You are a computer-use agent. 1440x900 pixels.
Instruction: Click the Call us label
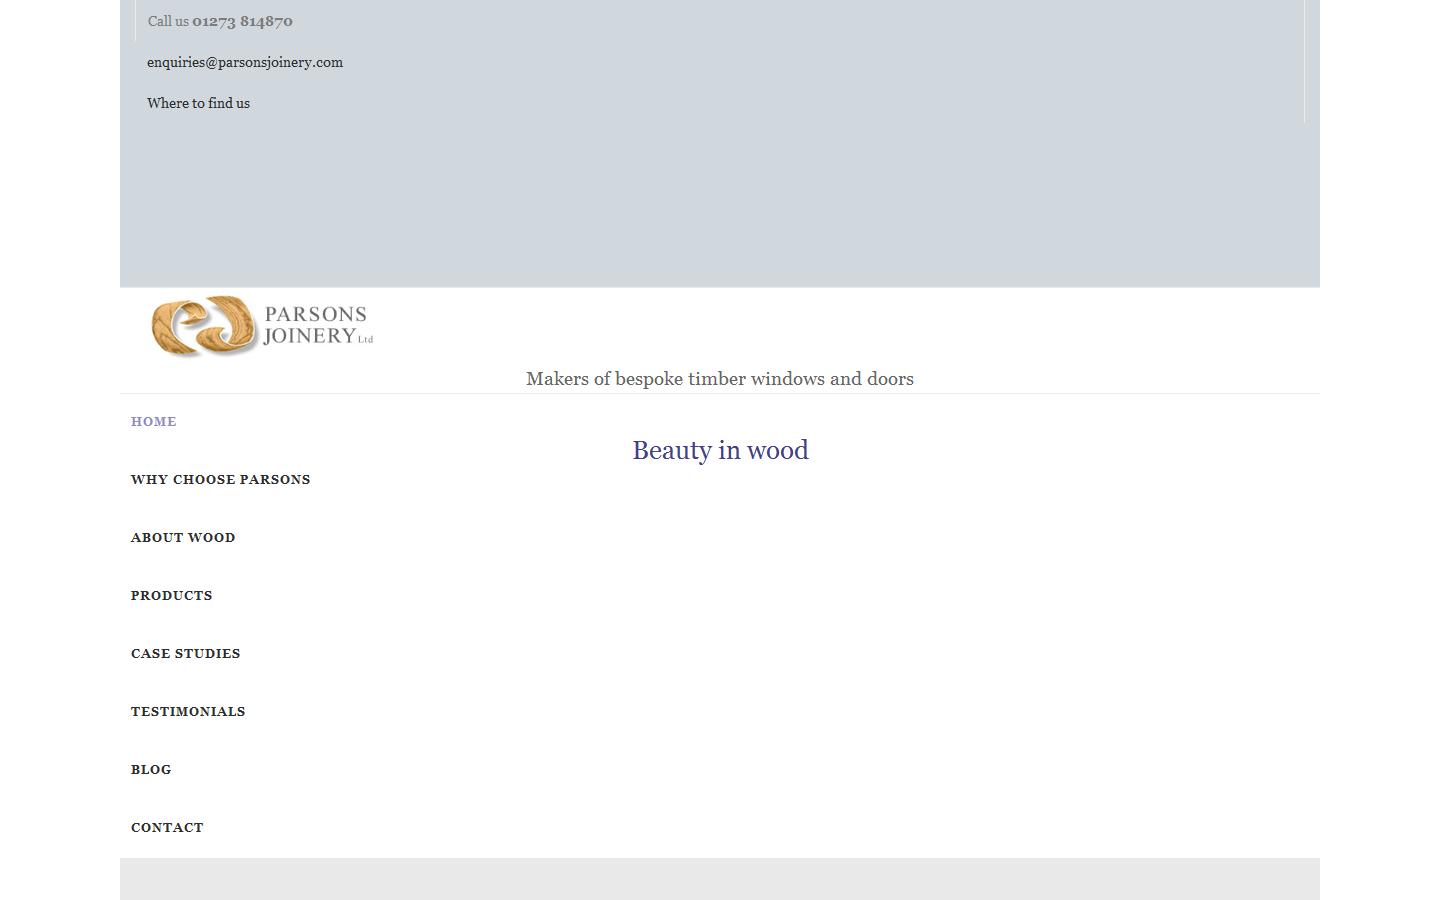click(x=168, y=20)
